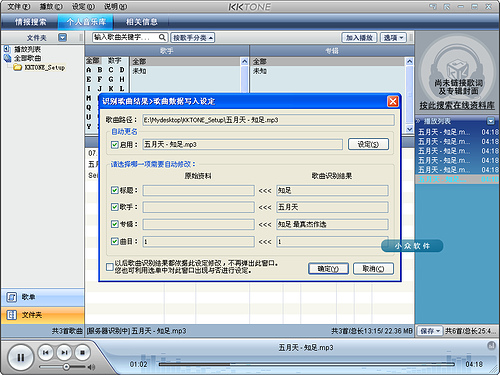Open the 说明(H) menu
Viewport: 500px width, 375px height.
pyautogui.click(x=115, y=7)
